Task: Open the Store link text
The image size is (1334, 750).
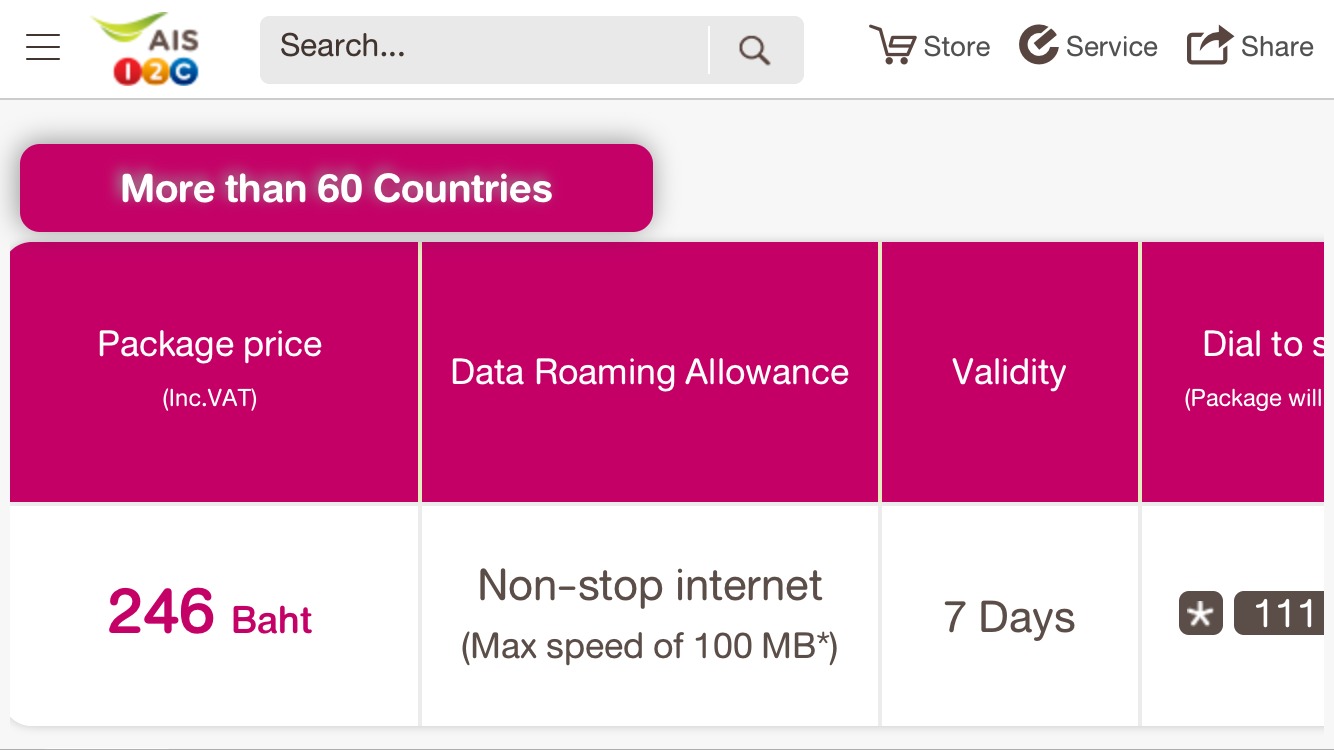Action: click(957, 47)
